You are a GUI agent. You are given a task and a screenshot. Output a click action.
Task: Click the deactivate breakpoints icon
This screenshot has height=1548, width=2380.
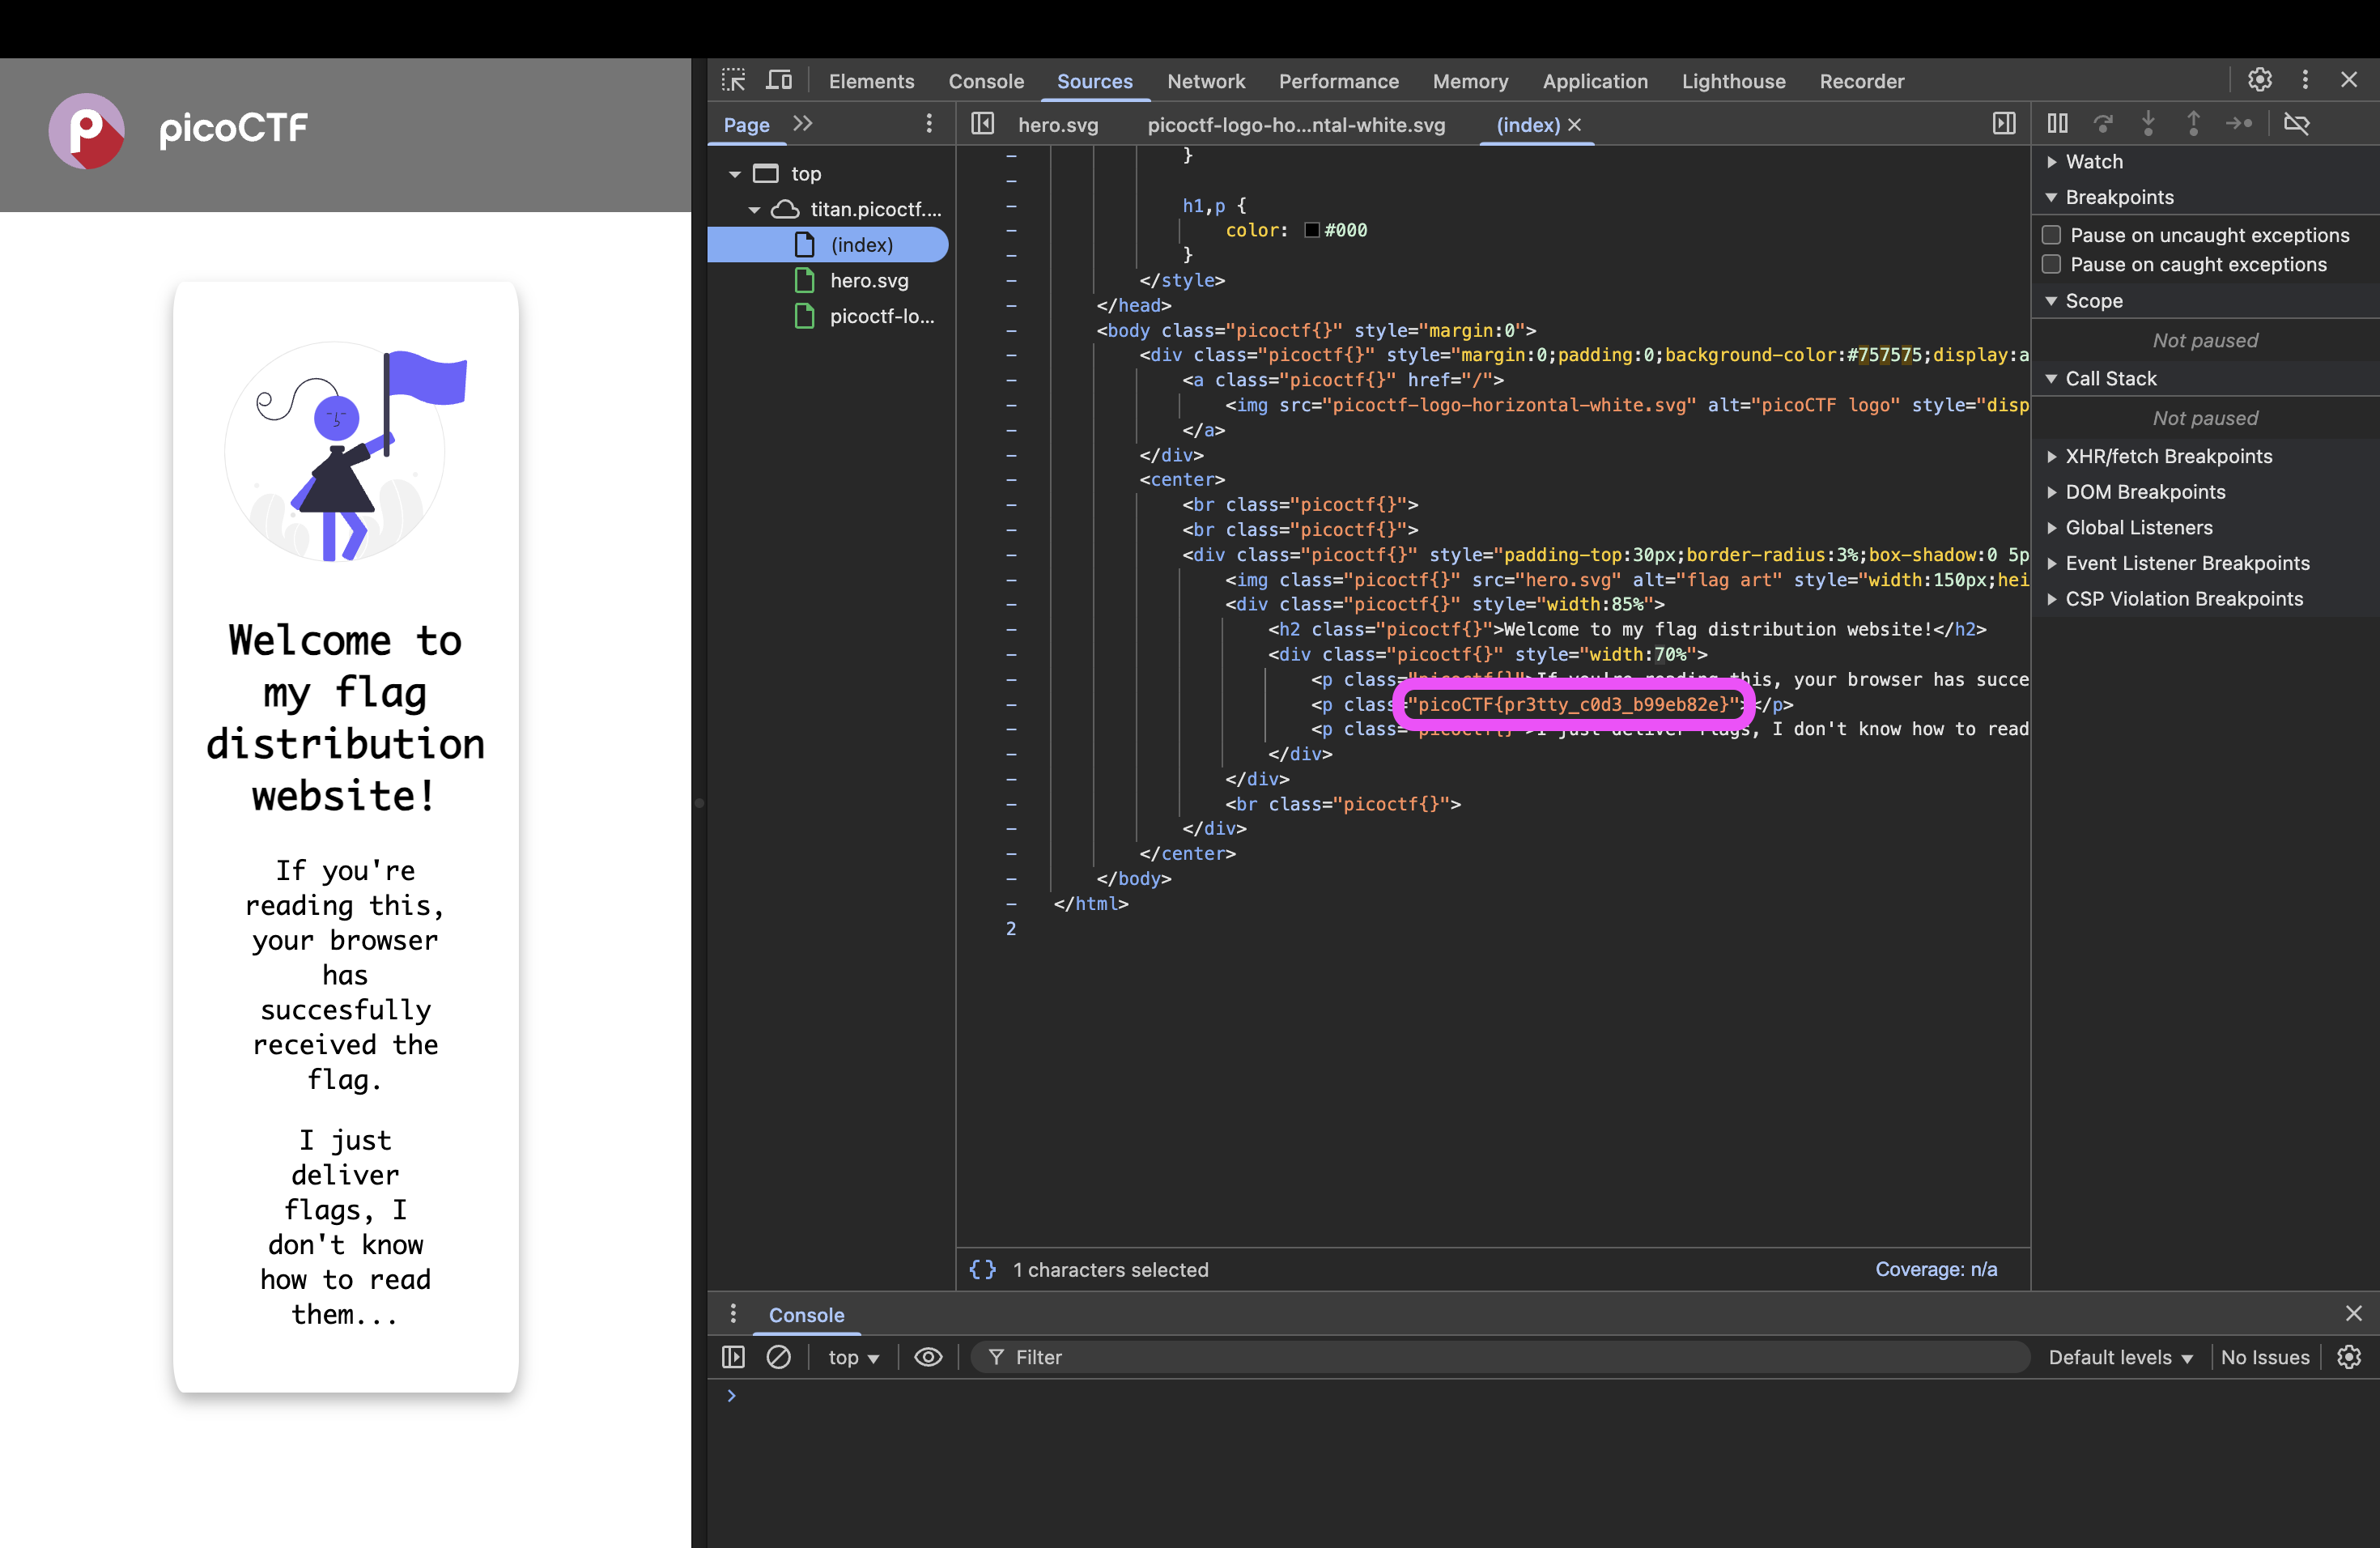click(2297, 123)
